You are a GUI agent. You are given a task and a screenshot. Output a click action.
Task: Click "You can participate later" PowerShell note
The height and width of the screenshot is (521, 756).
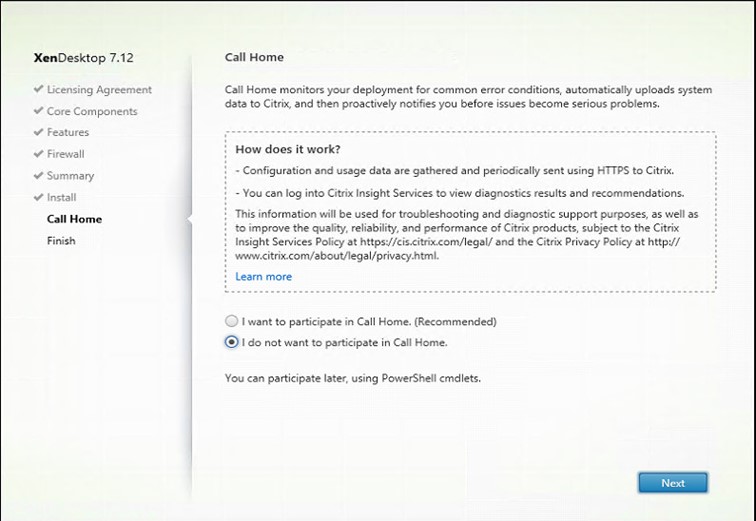[x=352, y=378]
